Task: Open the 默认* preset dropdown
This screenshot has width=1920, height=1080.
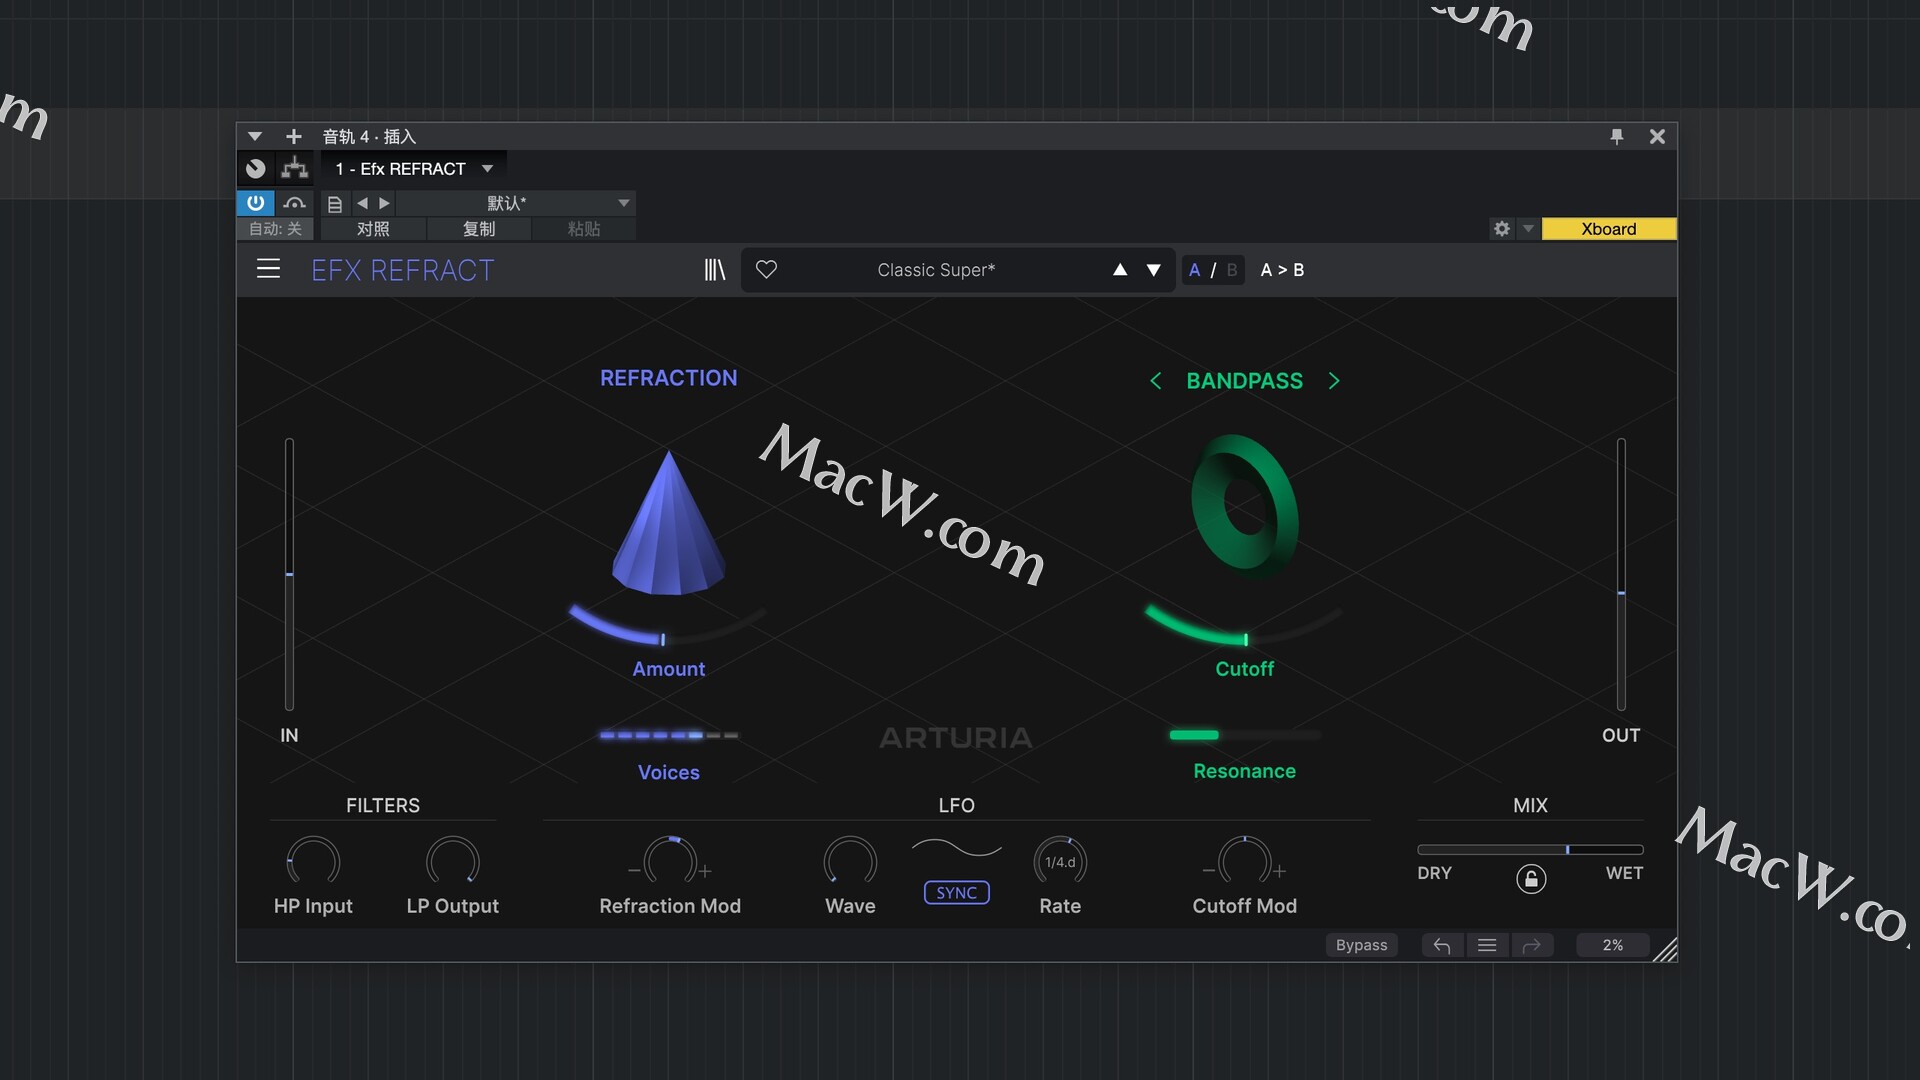Action: click(x=515, y=203)
